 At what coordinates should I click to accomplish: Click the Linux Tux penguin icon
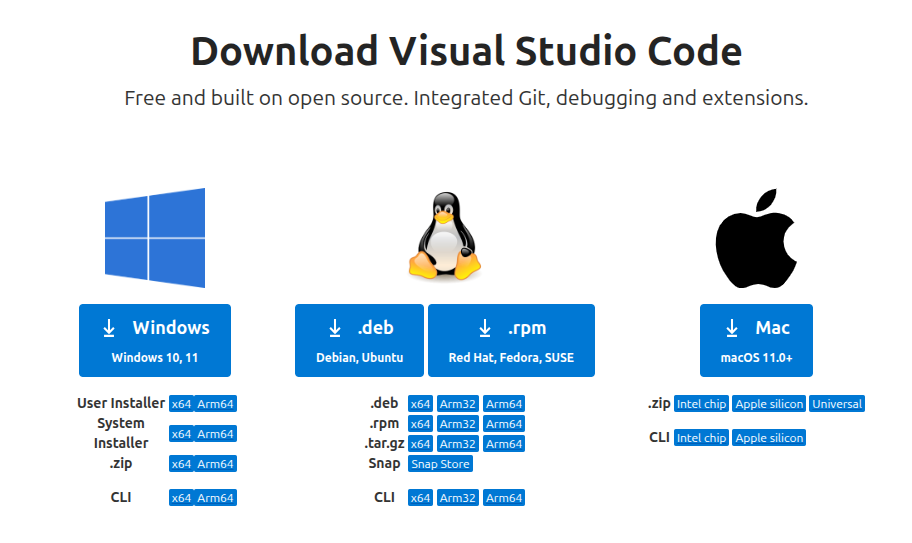click(444, 238)
